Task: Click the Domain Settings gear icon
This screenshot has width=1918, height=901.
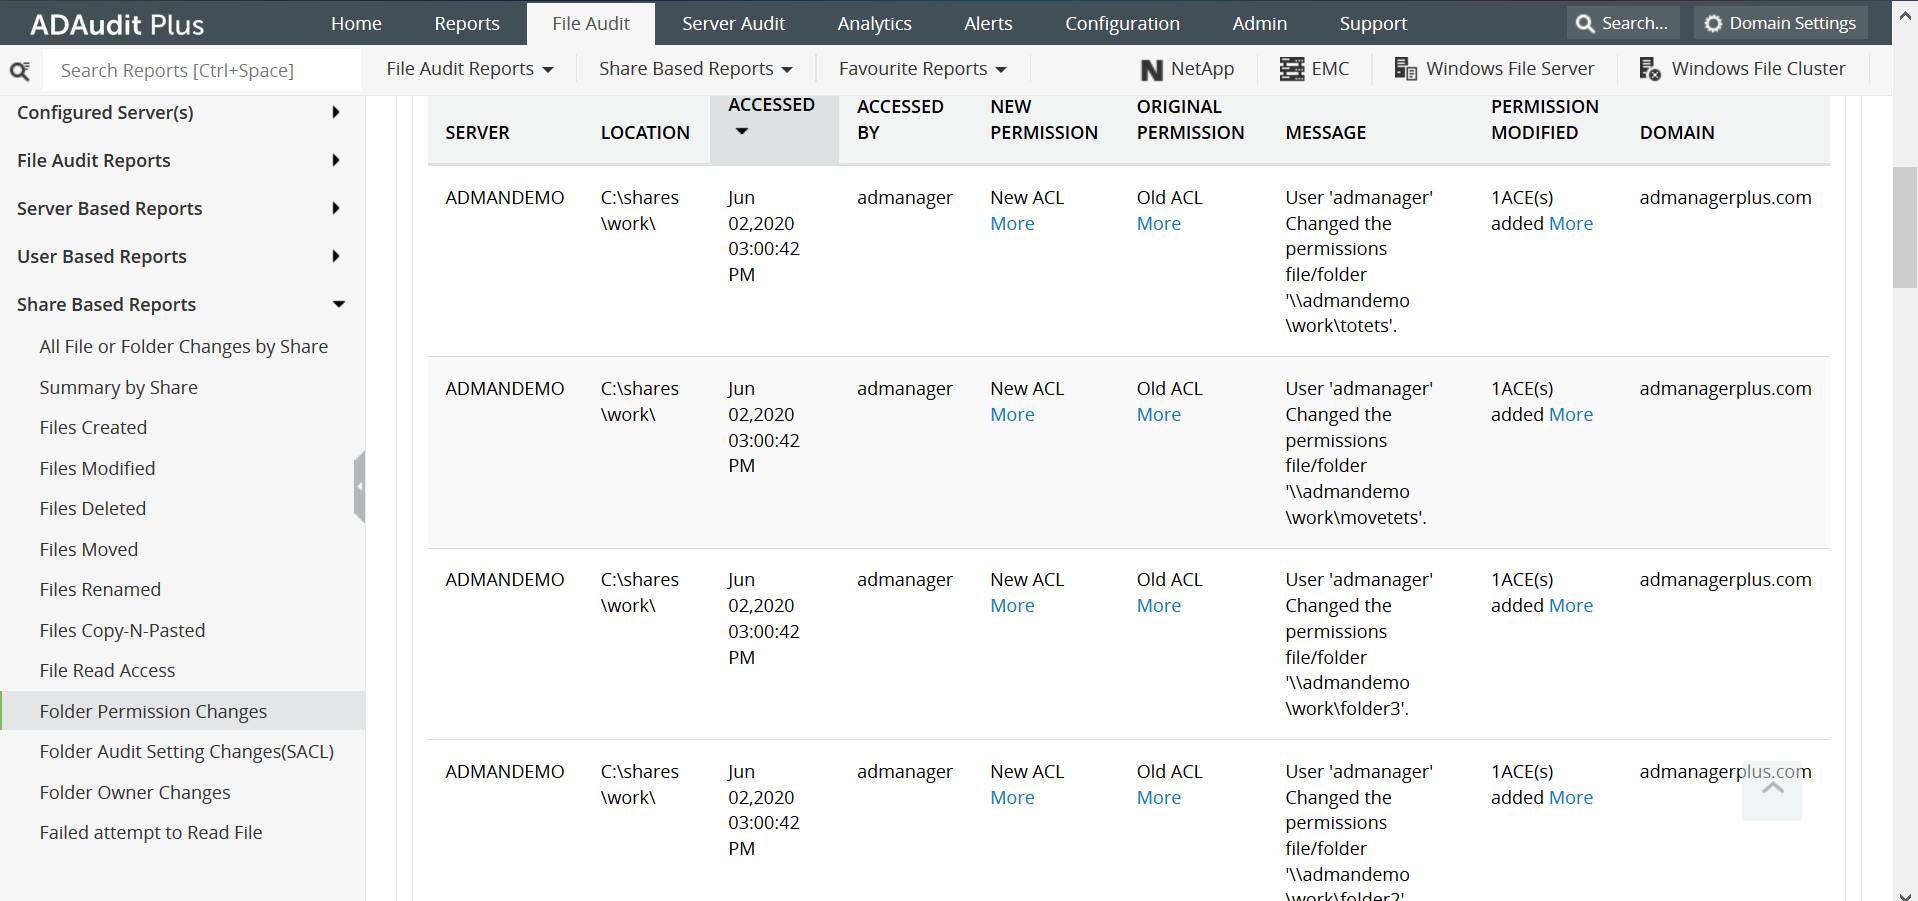Action: click(1713, 23)
